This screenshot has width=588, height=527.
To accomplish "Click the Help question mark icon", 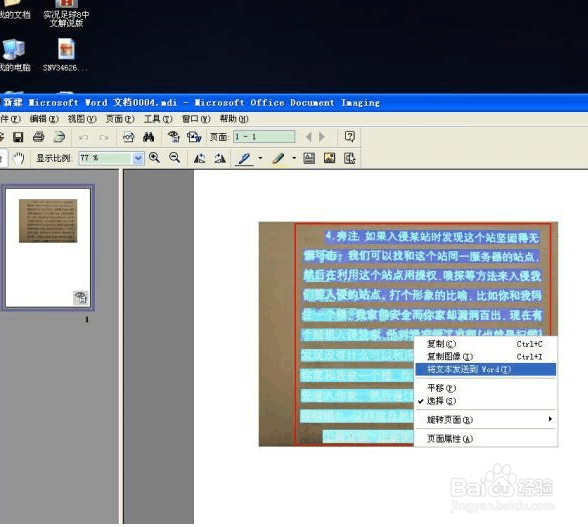I will click(x=350, y=137).
